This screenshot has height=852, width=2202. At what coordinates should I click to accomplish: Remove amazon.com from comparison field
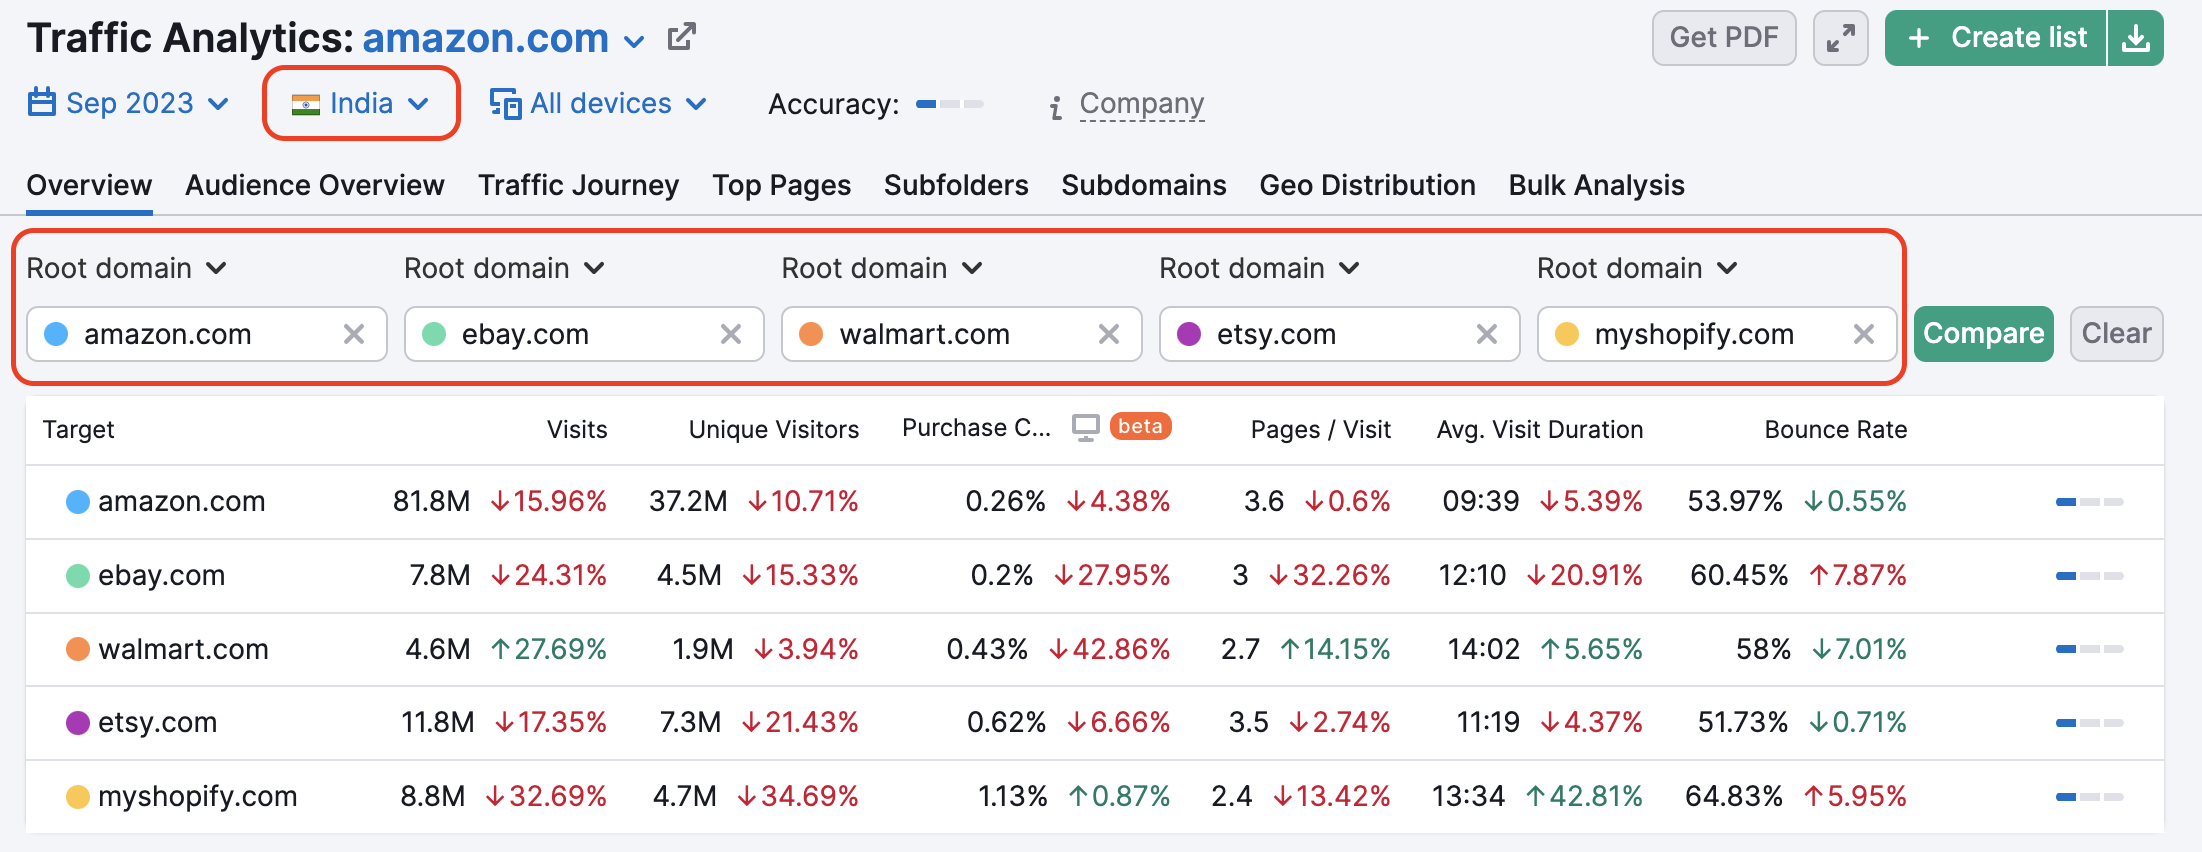[x=354, y=334]
